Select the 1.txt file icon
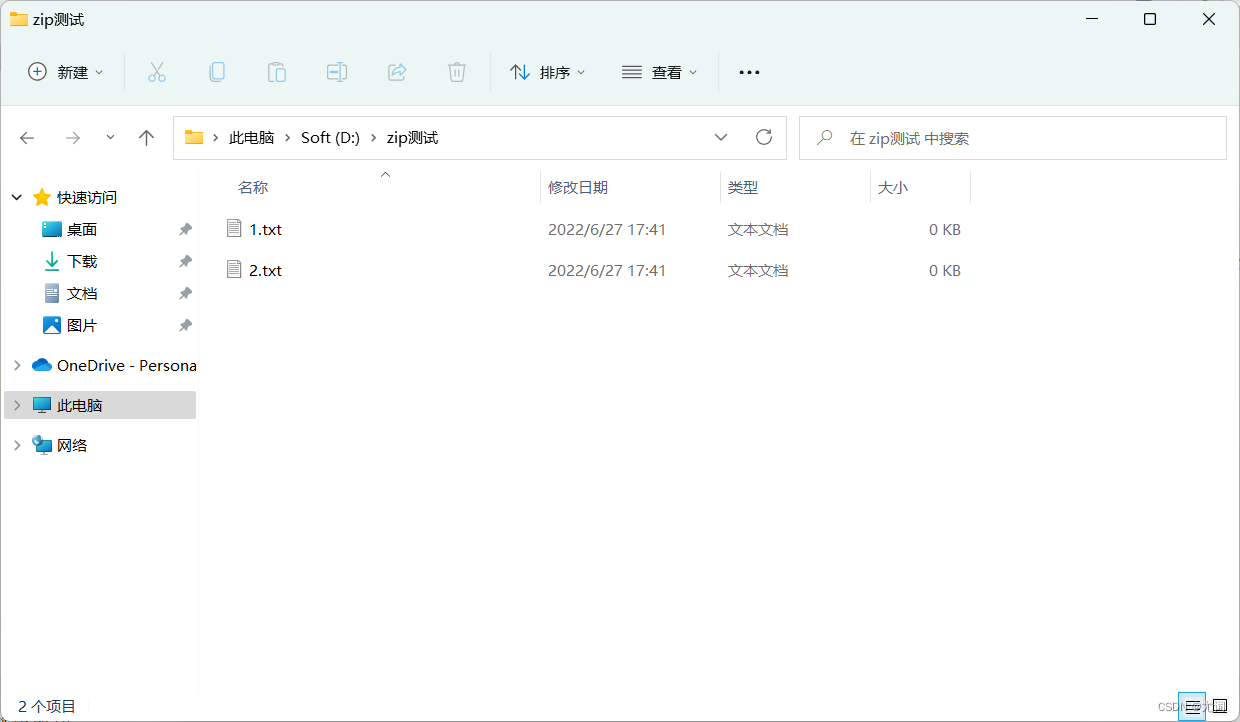Screen dimensions: 1240x722 point(234,229)
